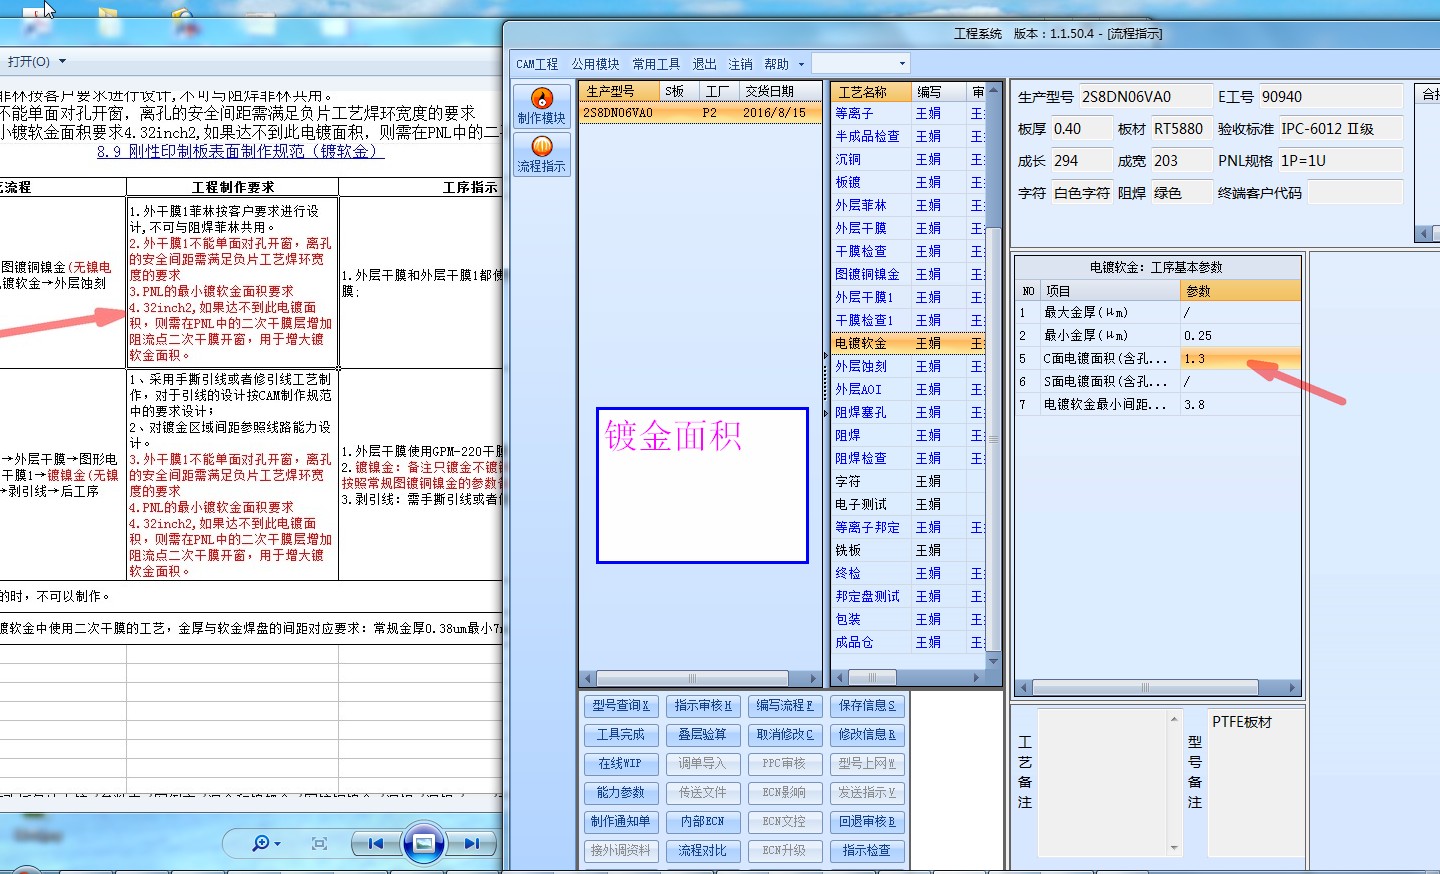Expand tree marker beside 阻焊塞孔 row
This screenshot has width=1440, height=874.
tap(826, 412)
